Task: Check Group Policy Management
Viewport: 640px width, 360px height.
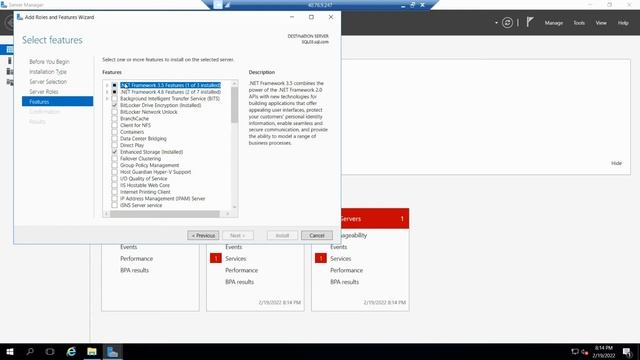Action: pyautogui.click(x=114, y=165)
